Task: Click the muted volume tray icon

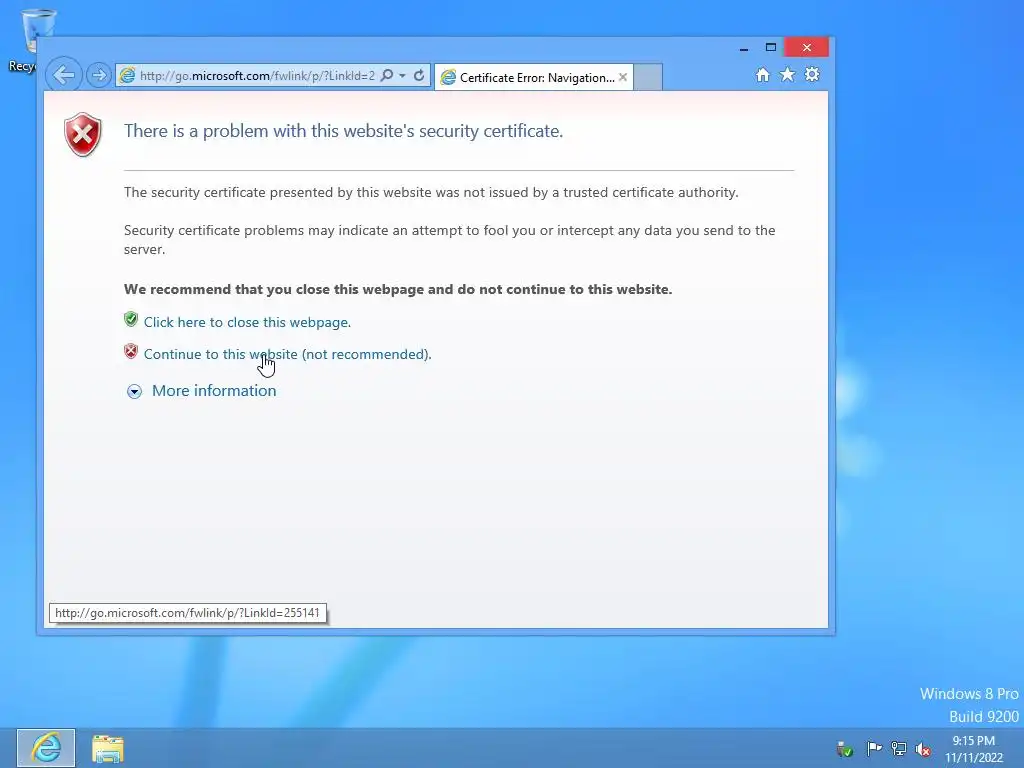Action: [923, 748]
